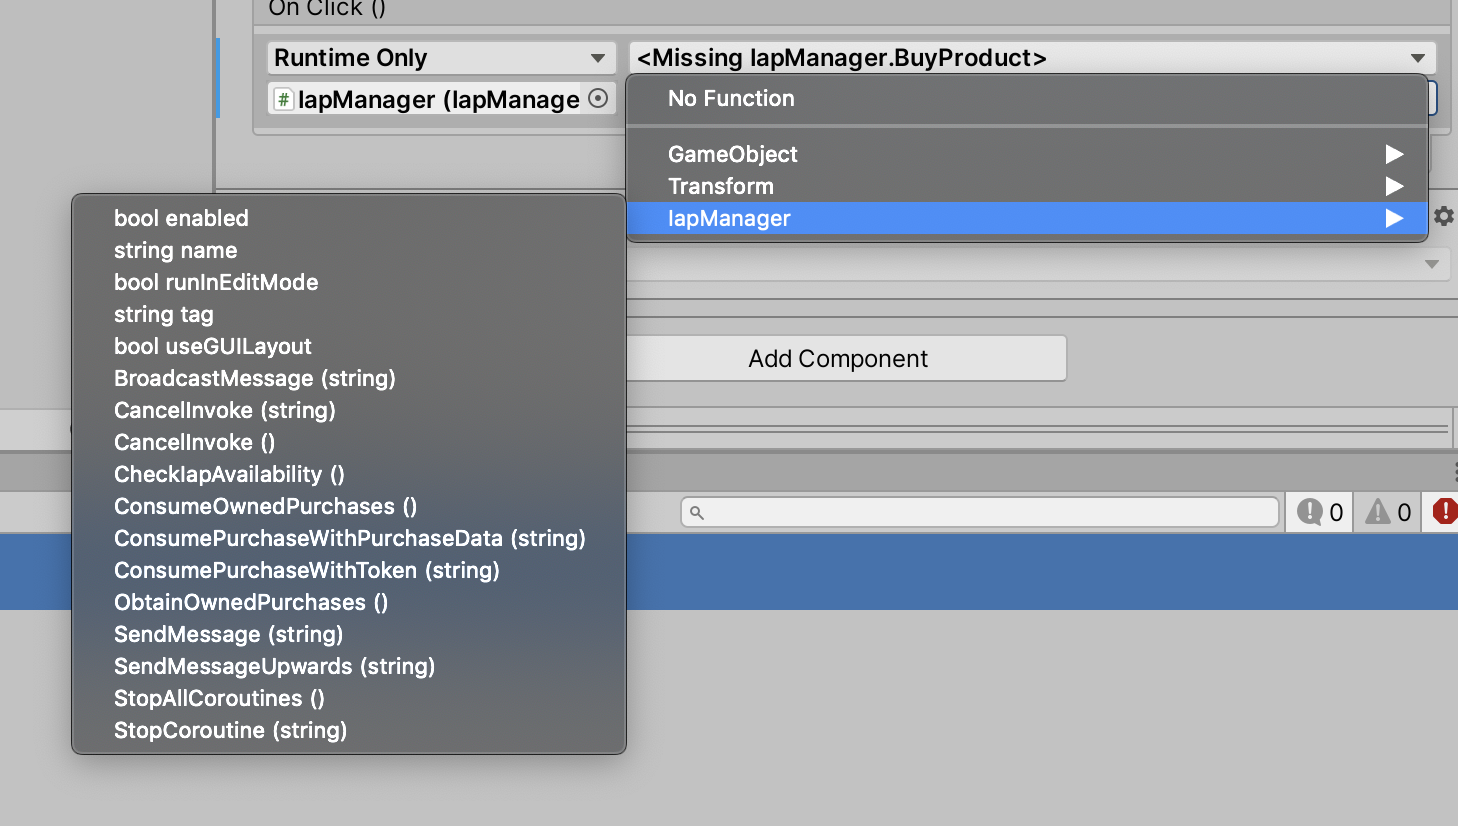Open the Console kebab menu icon
1458x826 pixels.
[x=1452, y=471]
